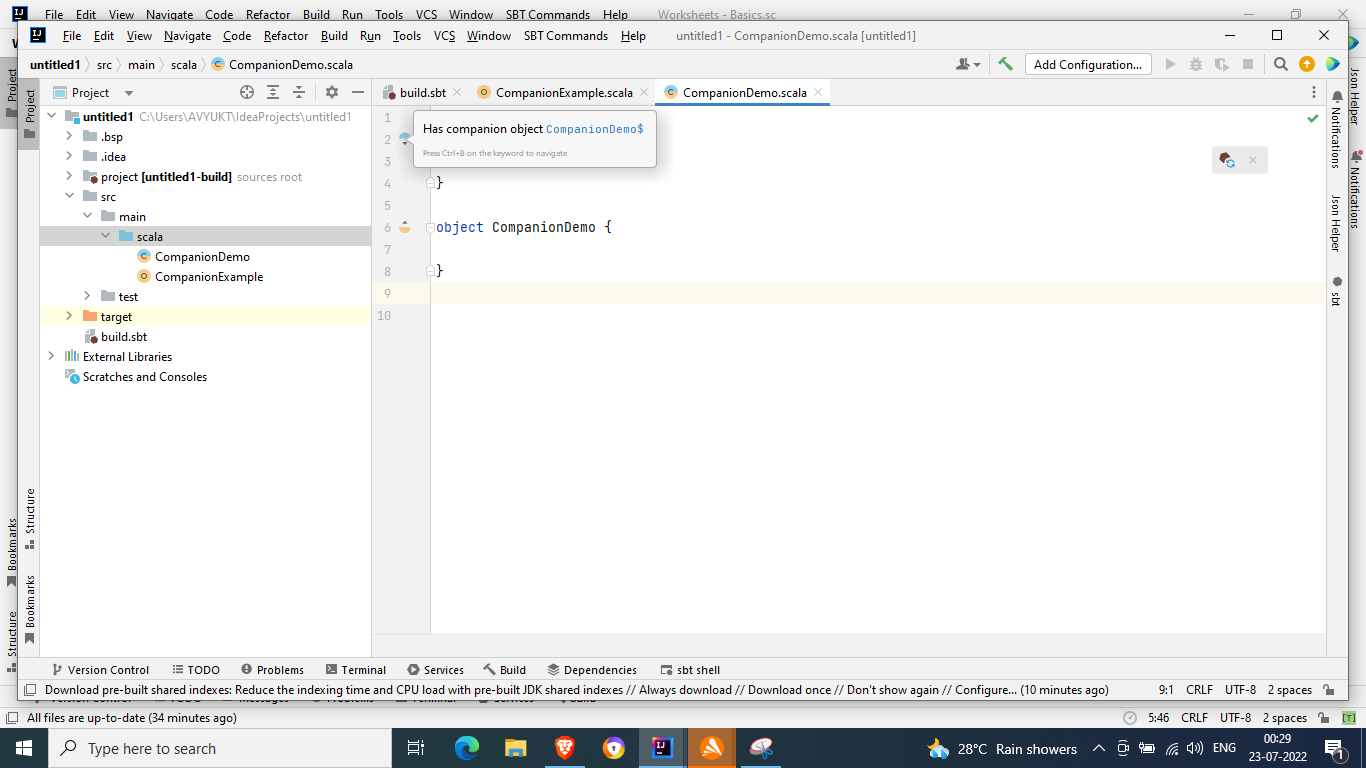This screenshot has width=1366, height=768.
Task: Click the IDE update notification orange arrow icon
Action: (x=1307, y=63)
